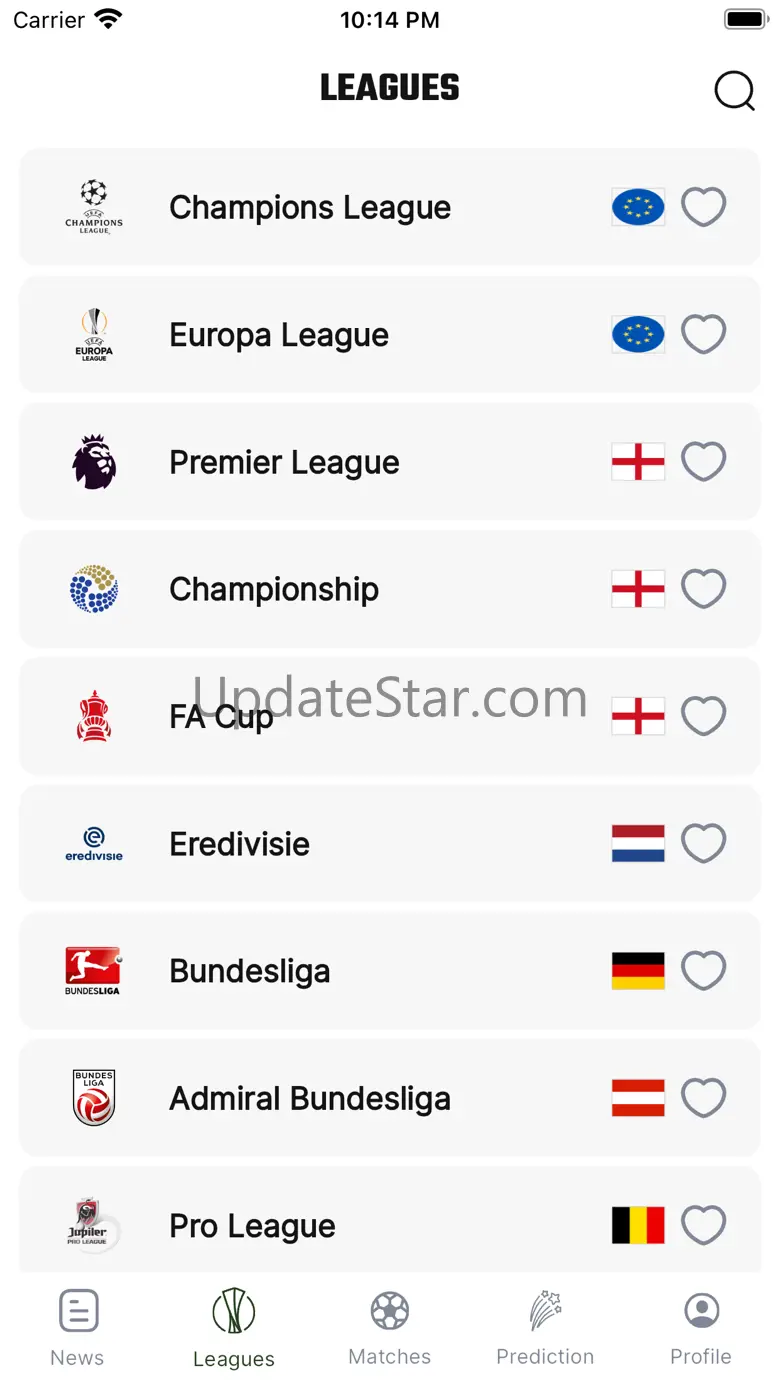
Task: Favorite the Champions League with heart
Action: point(703,207)
